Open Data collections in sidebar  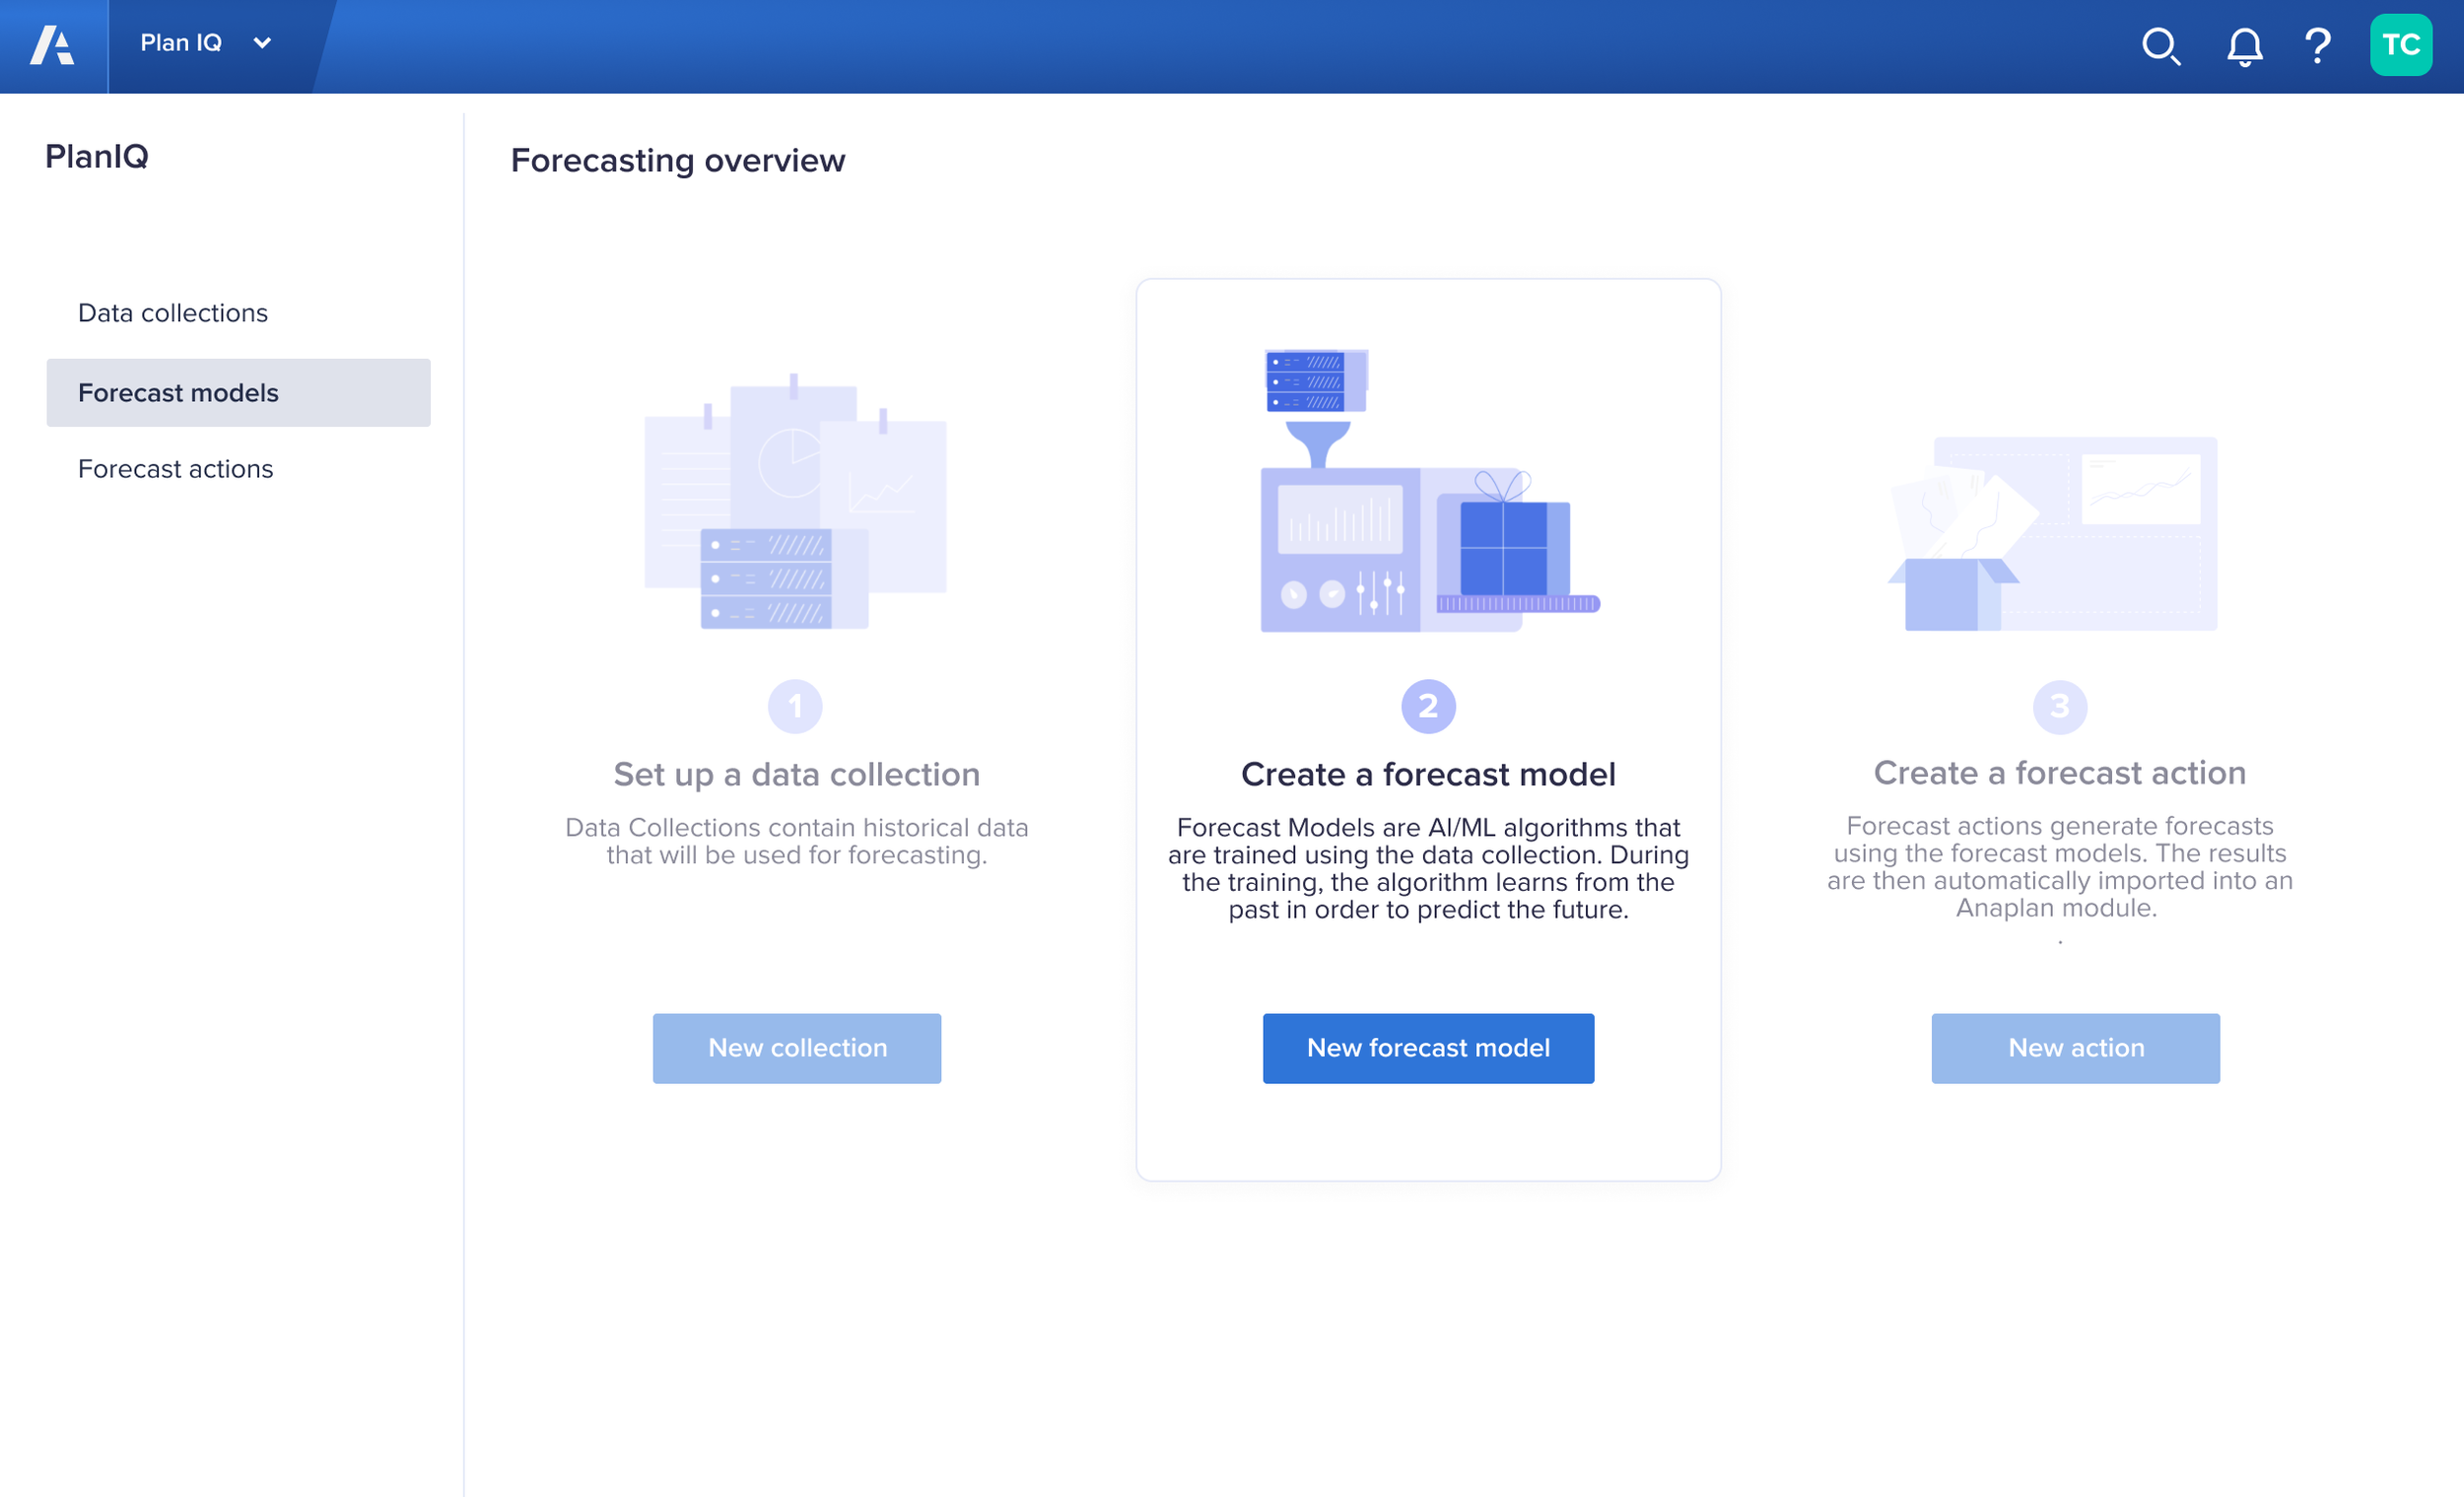point(173,313)
